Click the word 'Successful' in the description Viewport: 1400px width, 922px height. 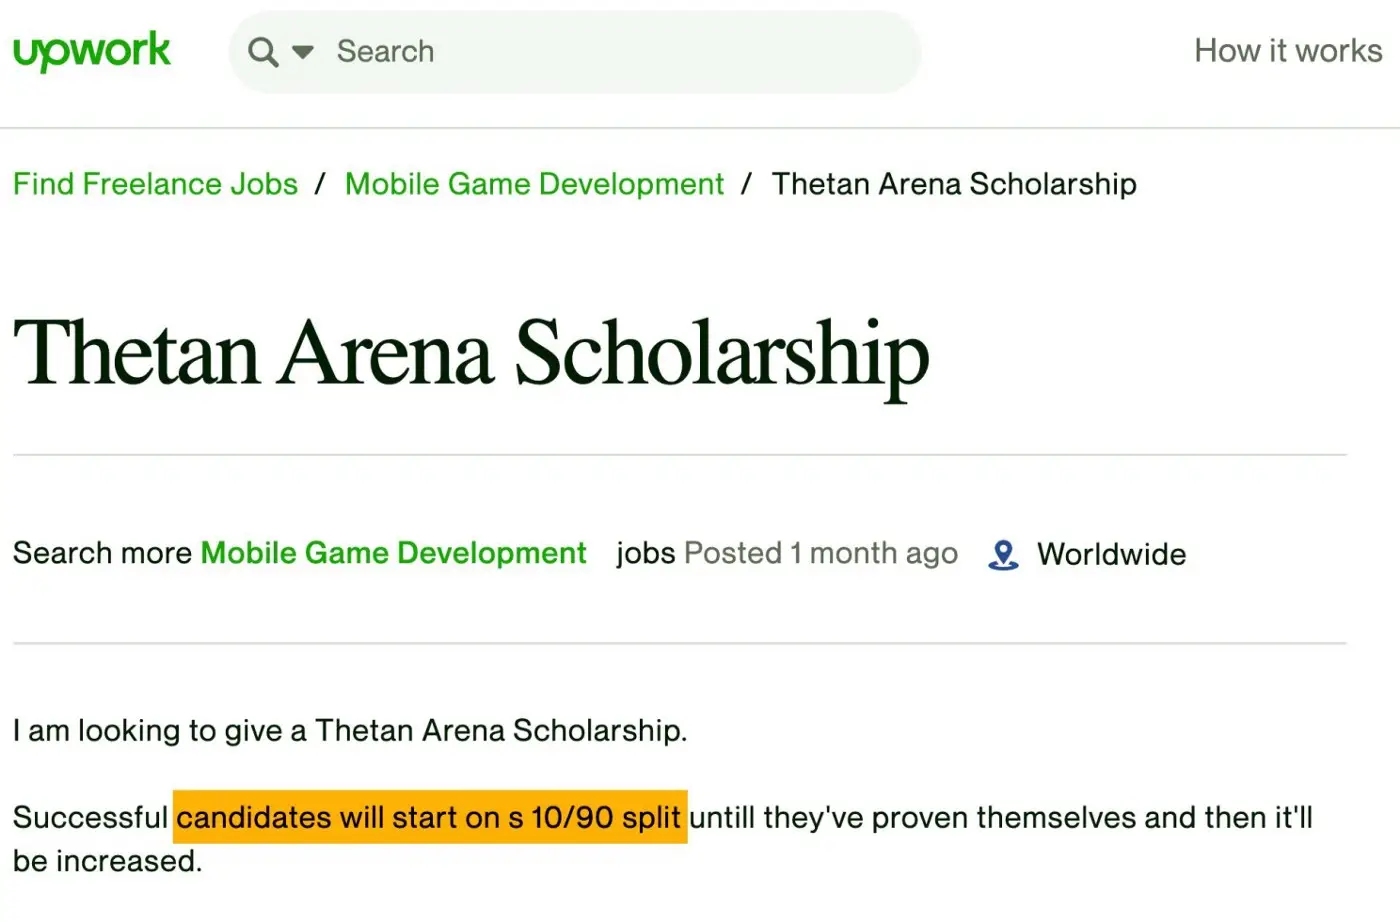coord(90,817)
